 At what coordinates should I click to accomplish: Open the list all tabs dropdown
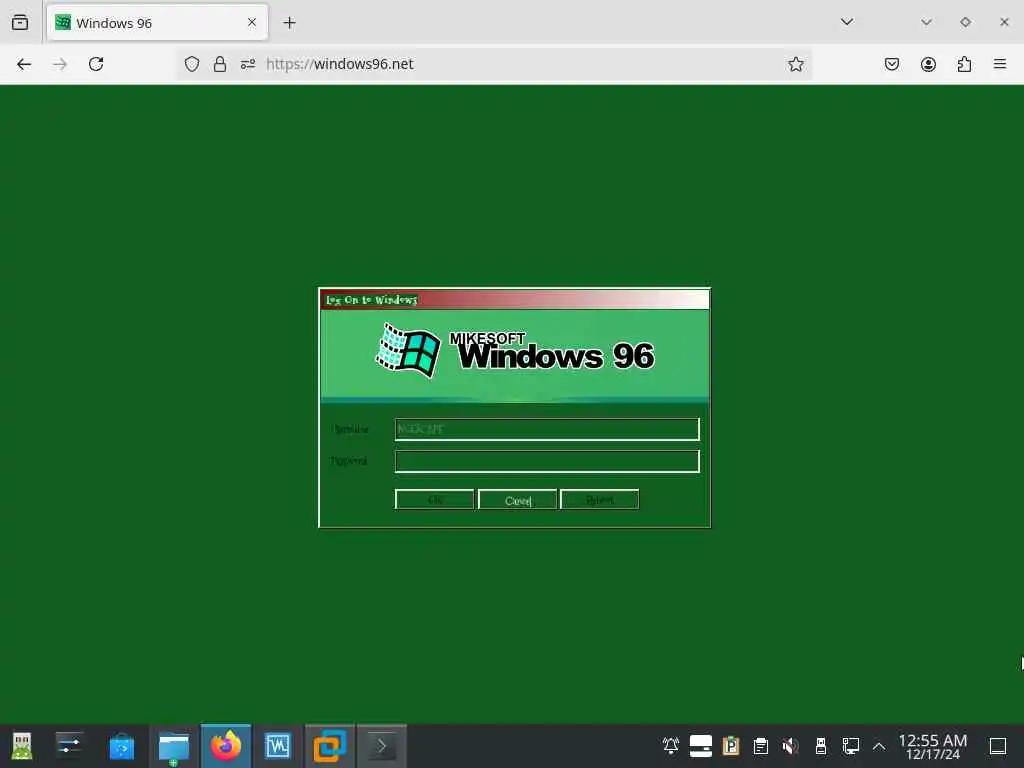(x=847, y=22)
